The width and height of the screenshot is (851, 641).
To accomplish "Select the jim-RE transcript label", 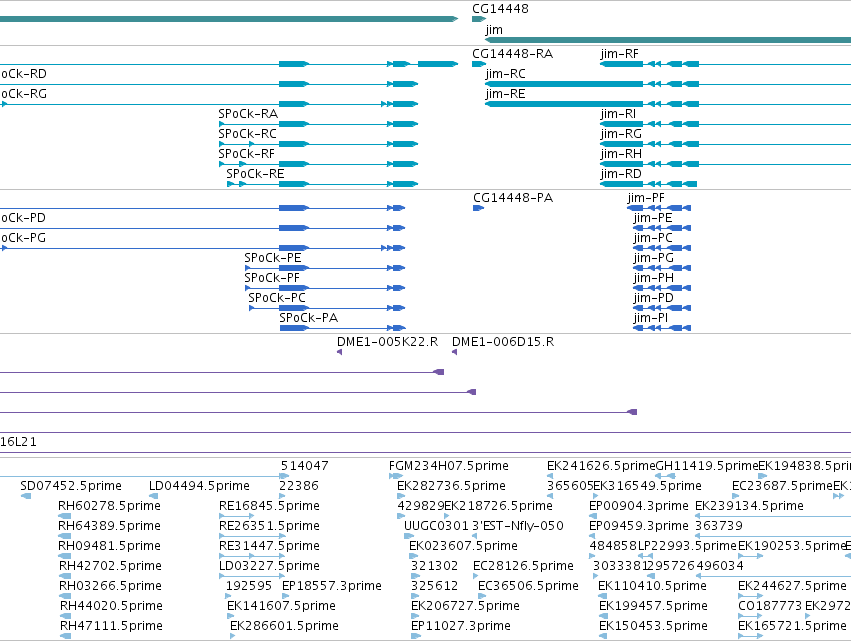I will tap(505, 94).
